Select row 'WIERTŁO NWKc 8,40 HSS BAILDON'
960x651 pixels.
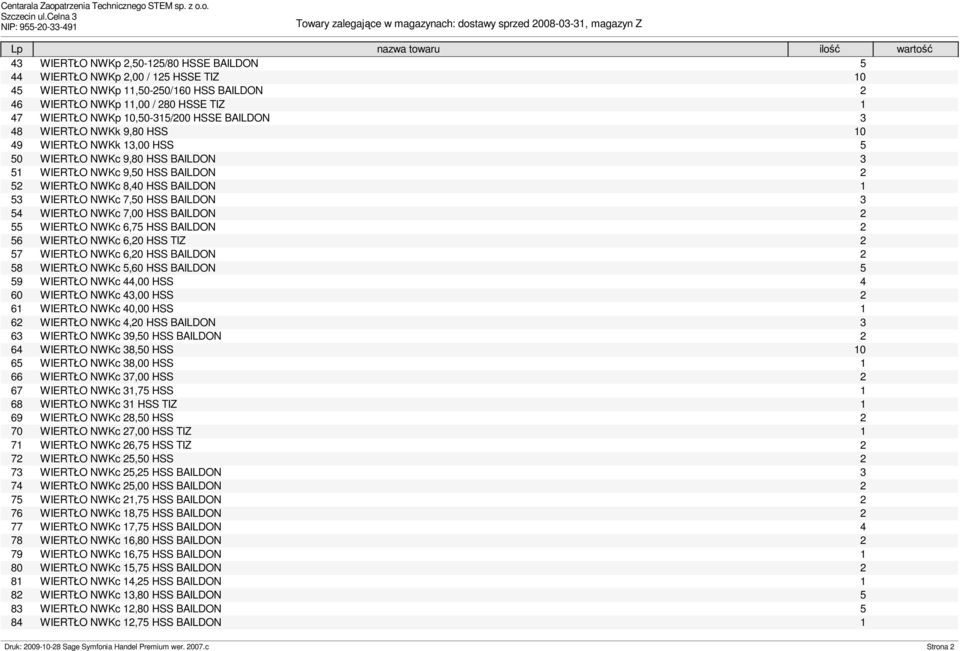[480, 186]
